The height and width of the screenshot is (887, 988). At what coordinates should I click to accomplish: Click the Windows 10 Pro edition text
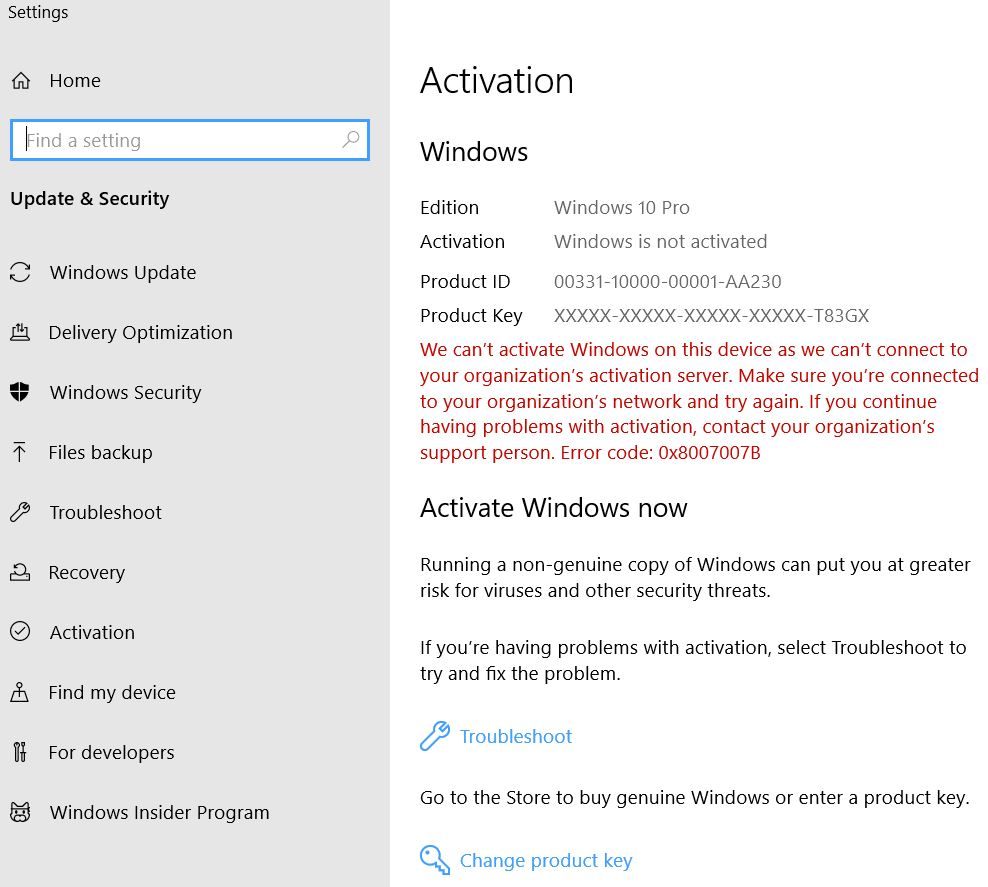pos(622,207)
